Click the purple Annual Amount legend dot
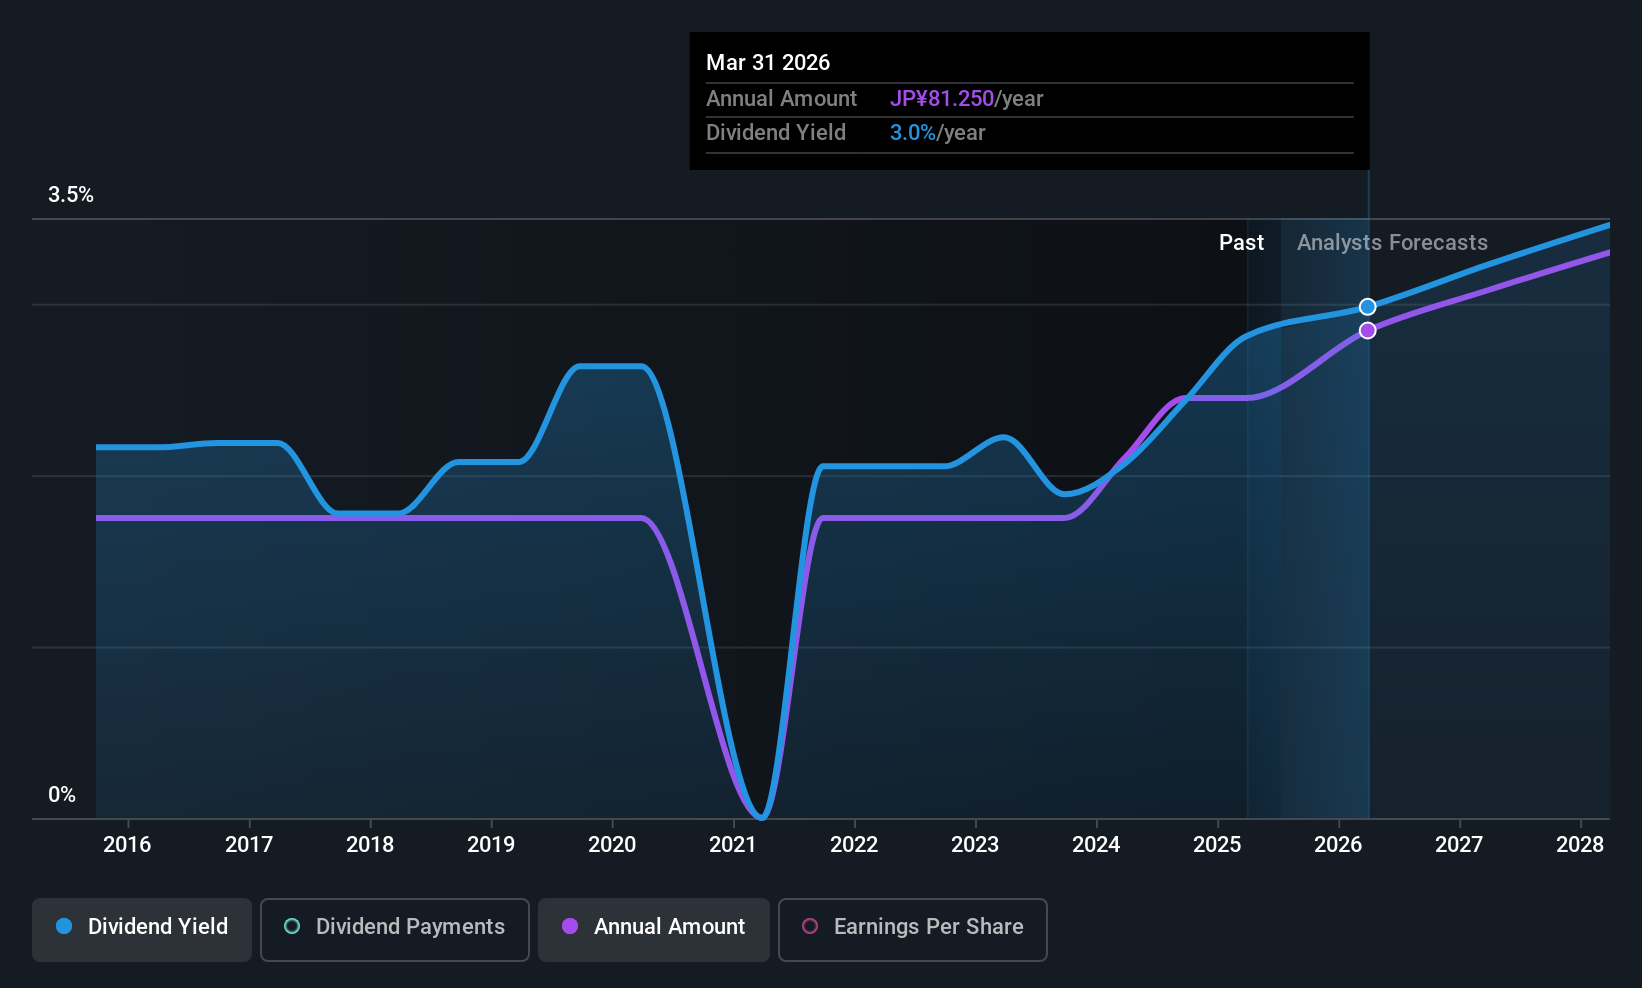The image size is (1642, 988). 570,926
